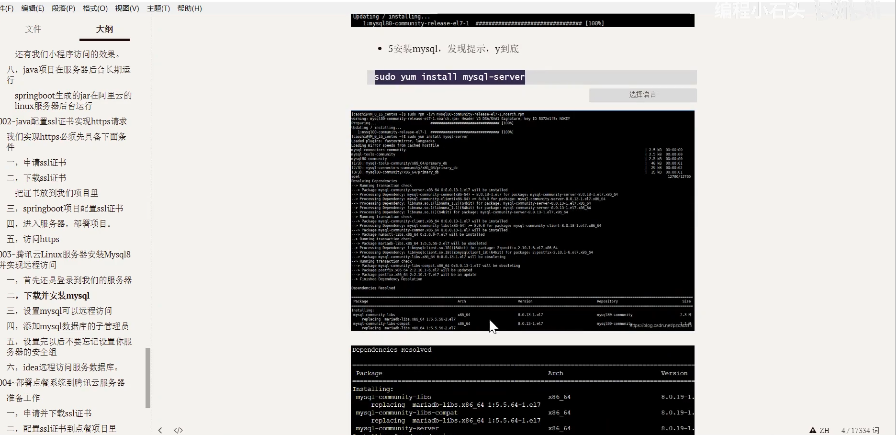
Task: Switch to the 大纲 sidebar tab
Action: pos(105,29)
